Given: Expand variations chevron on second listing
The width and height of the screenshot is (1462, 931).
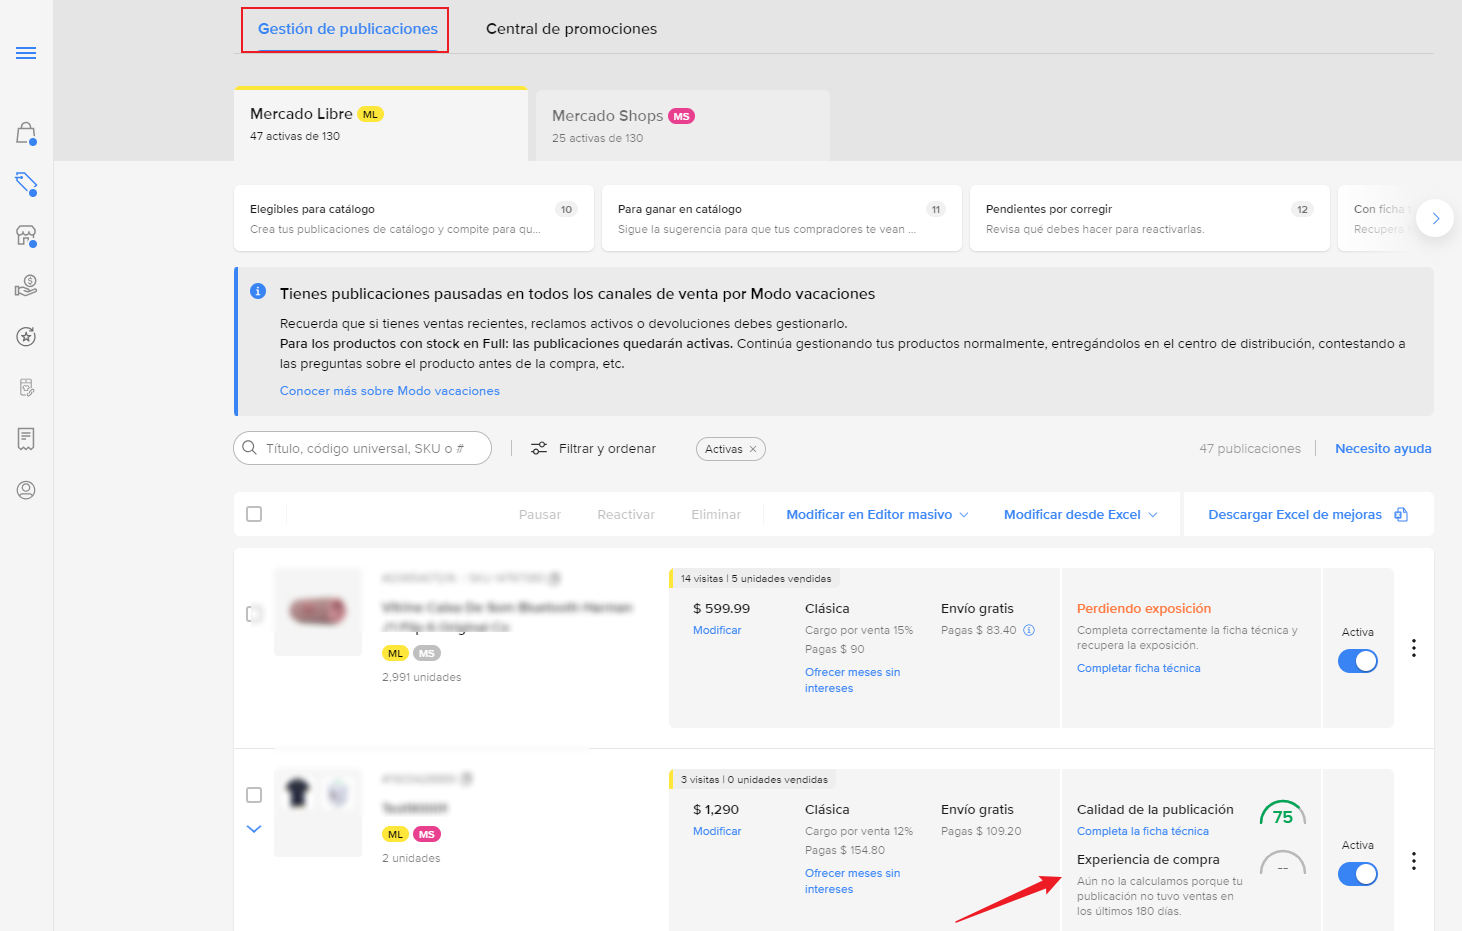Looking at the screenshot, I should click(254, 829).
